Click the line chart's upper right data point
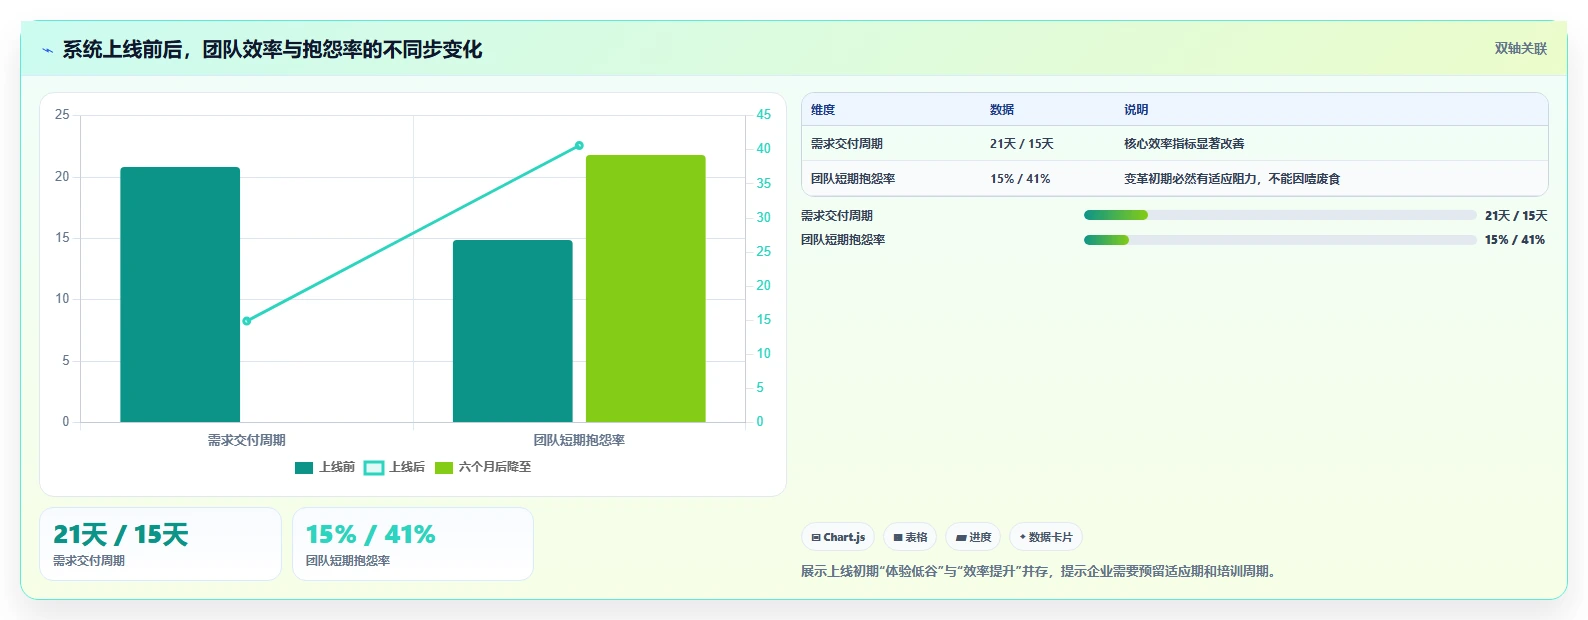 [579, 146]
